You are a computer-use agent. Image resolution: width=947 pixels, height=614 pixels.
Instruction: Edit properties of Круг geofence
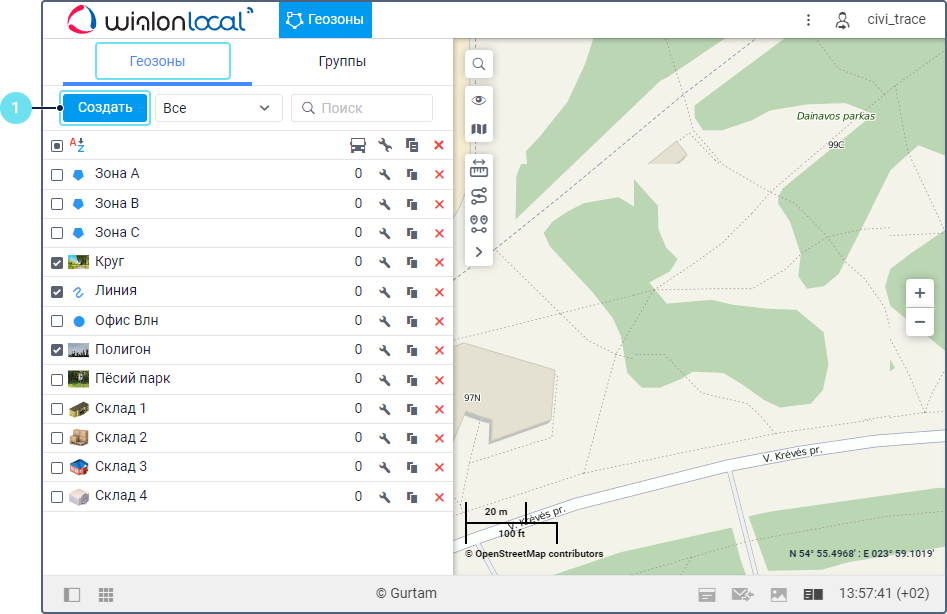click(x=385, y=262)
